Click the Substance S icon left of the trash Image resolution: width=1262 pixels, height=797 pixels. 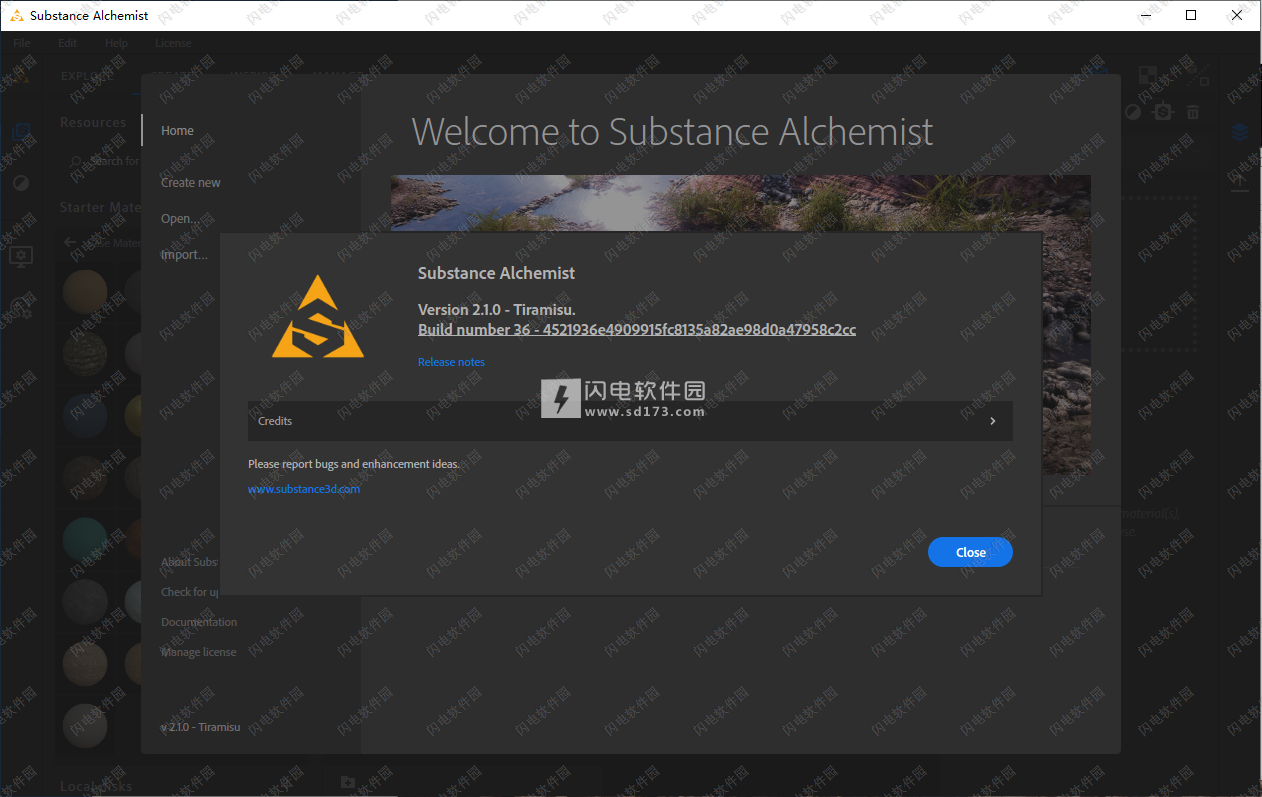1162,112
